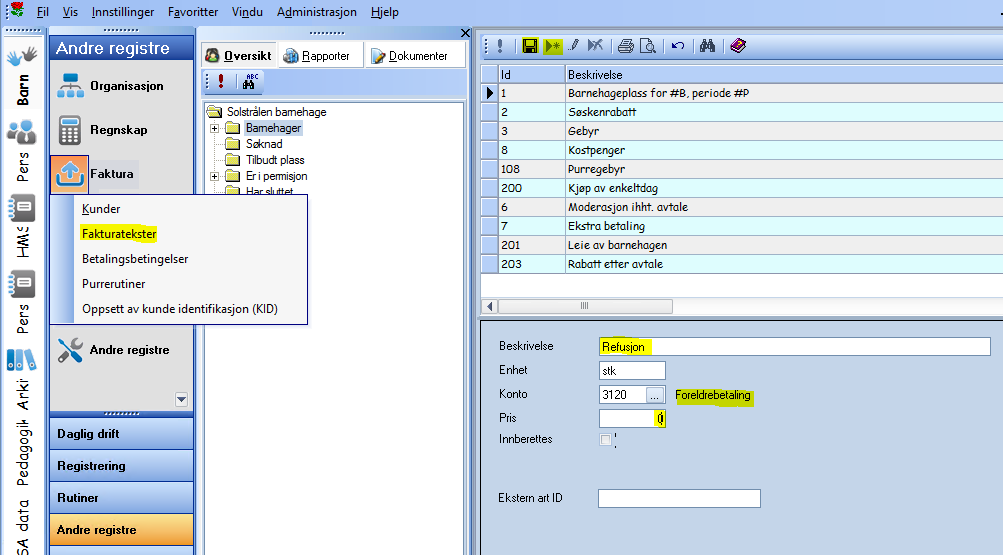Close the Oversikt panel with X
The image size is (1003, 555).
[x=465, y=33]
